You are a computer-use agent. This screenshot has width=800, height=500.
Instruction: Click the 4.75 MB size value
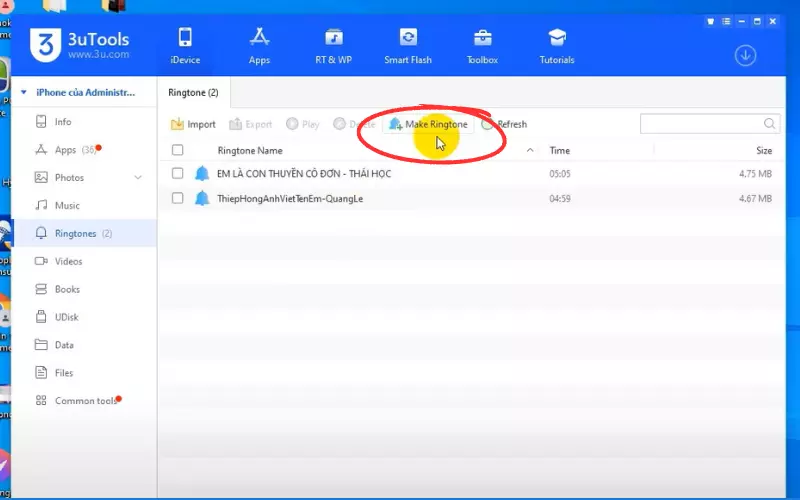coord(755,174)
